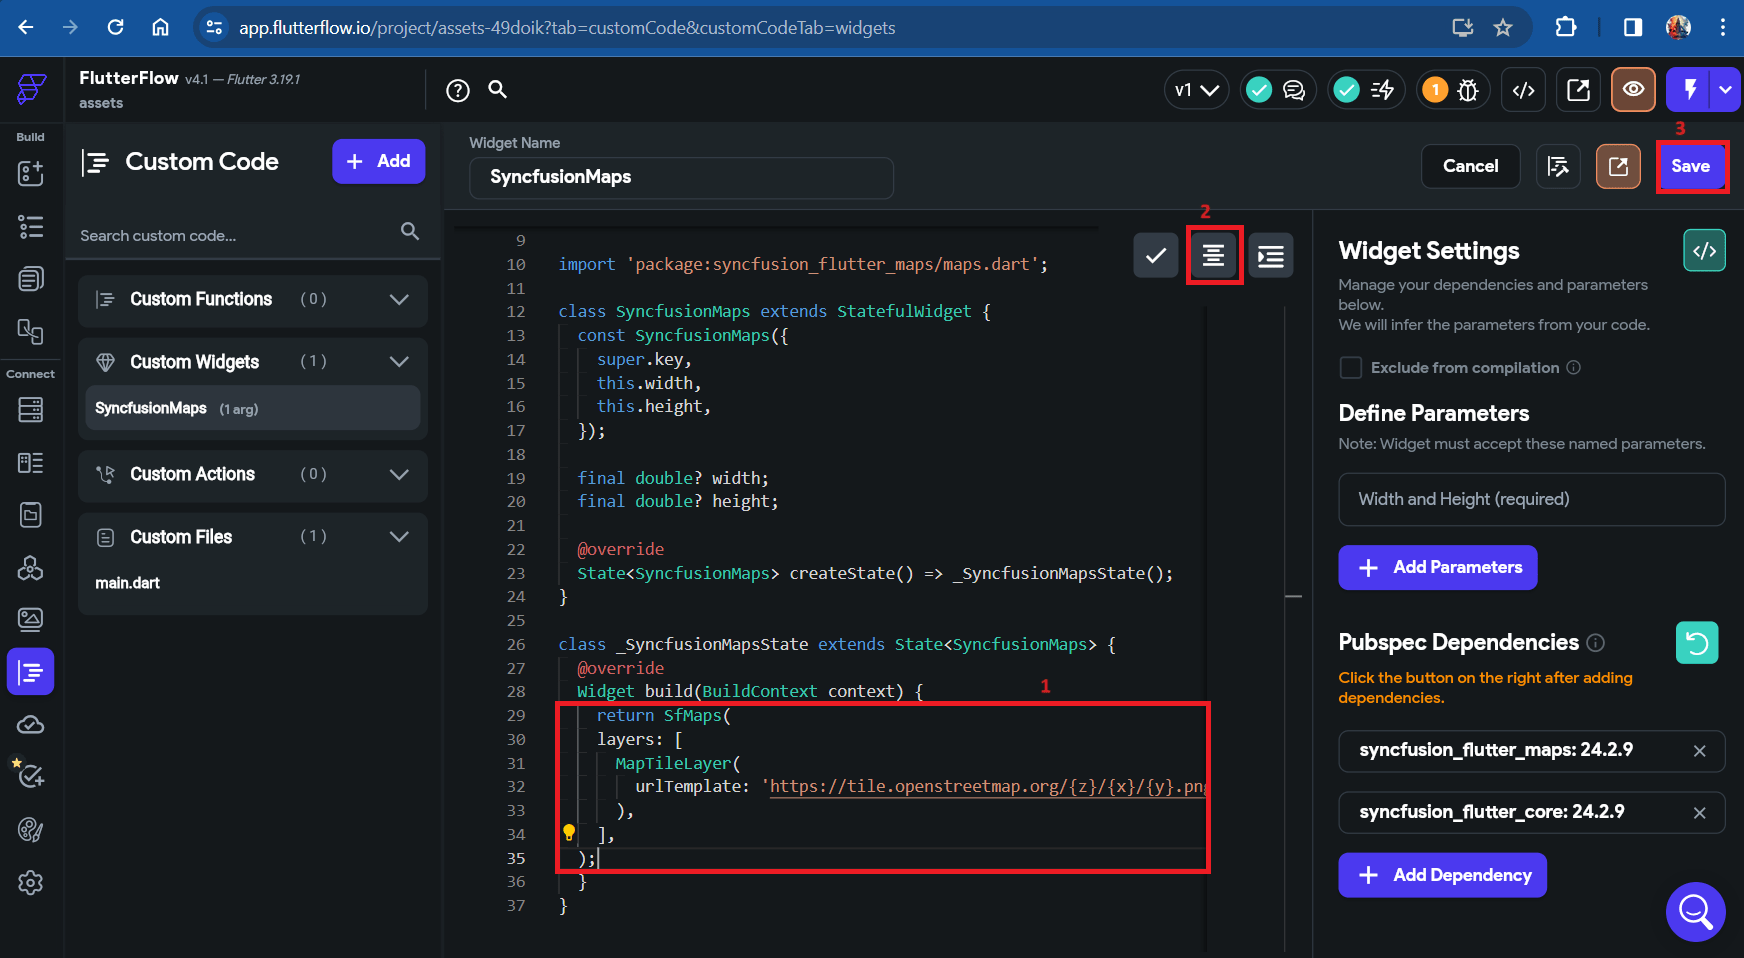Click the browser bookmark star icon
The width and height of the screenshot is (1744, 958).
(x=1502, y=28)
